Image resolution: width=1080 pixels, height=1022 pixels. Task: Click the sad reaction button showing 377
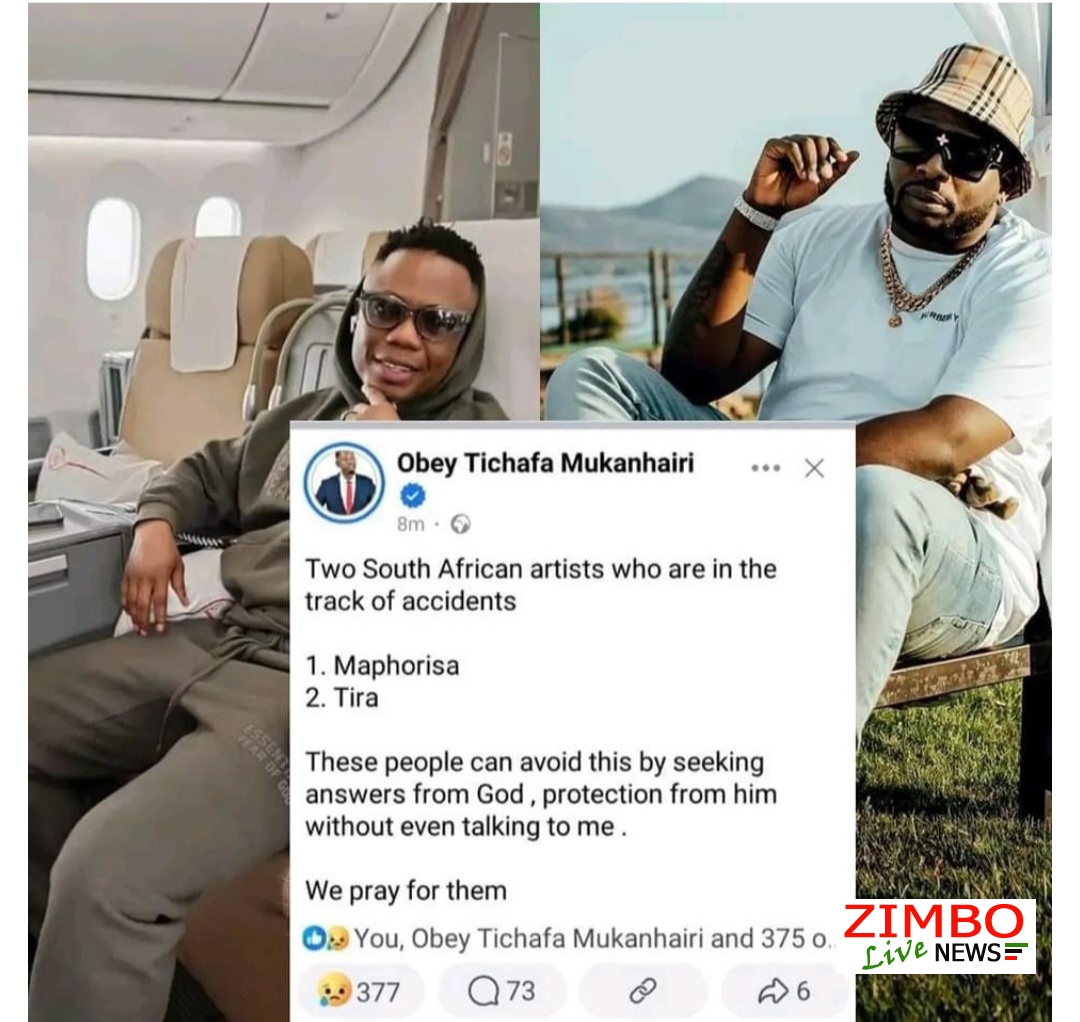(360, 992)
